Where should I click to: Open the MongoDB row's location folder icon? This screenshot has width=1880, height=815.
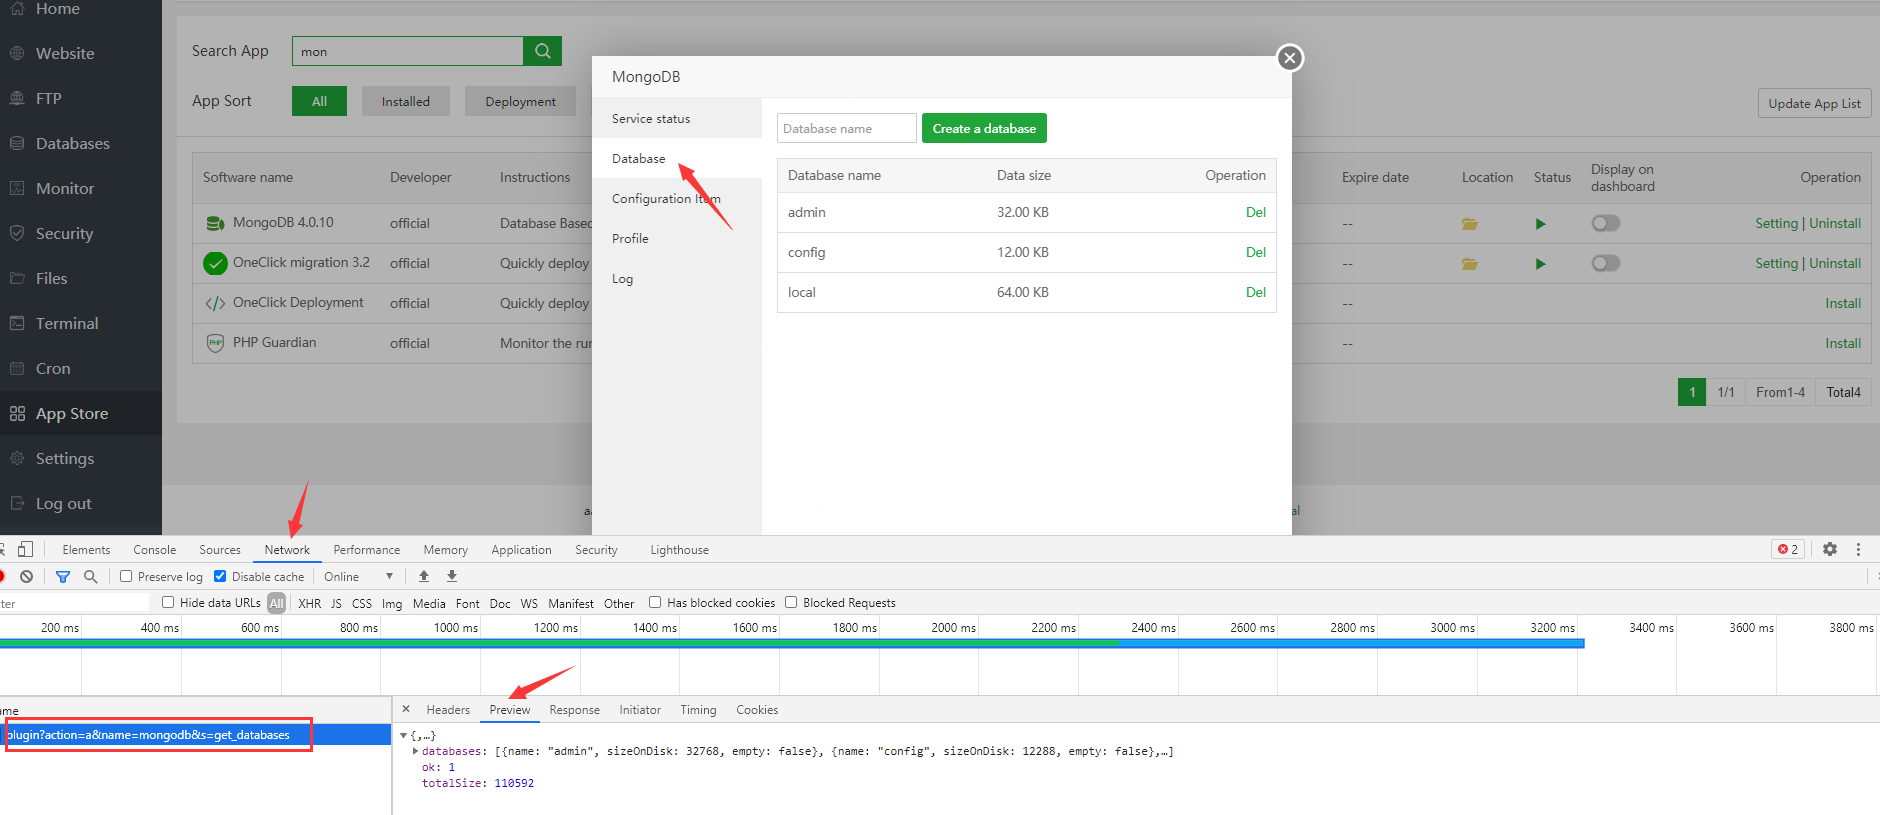coord(1469,224)
